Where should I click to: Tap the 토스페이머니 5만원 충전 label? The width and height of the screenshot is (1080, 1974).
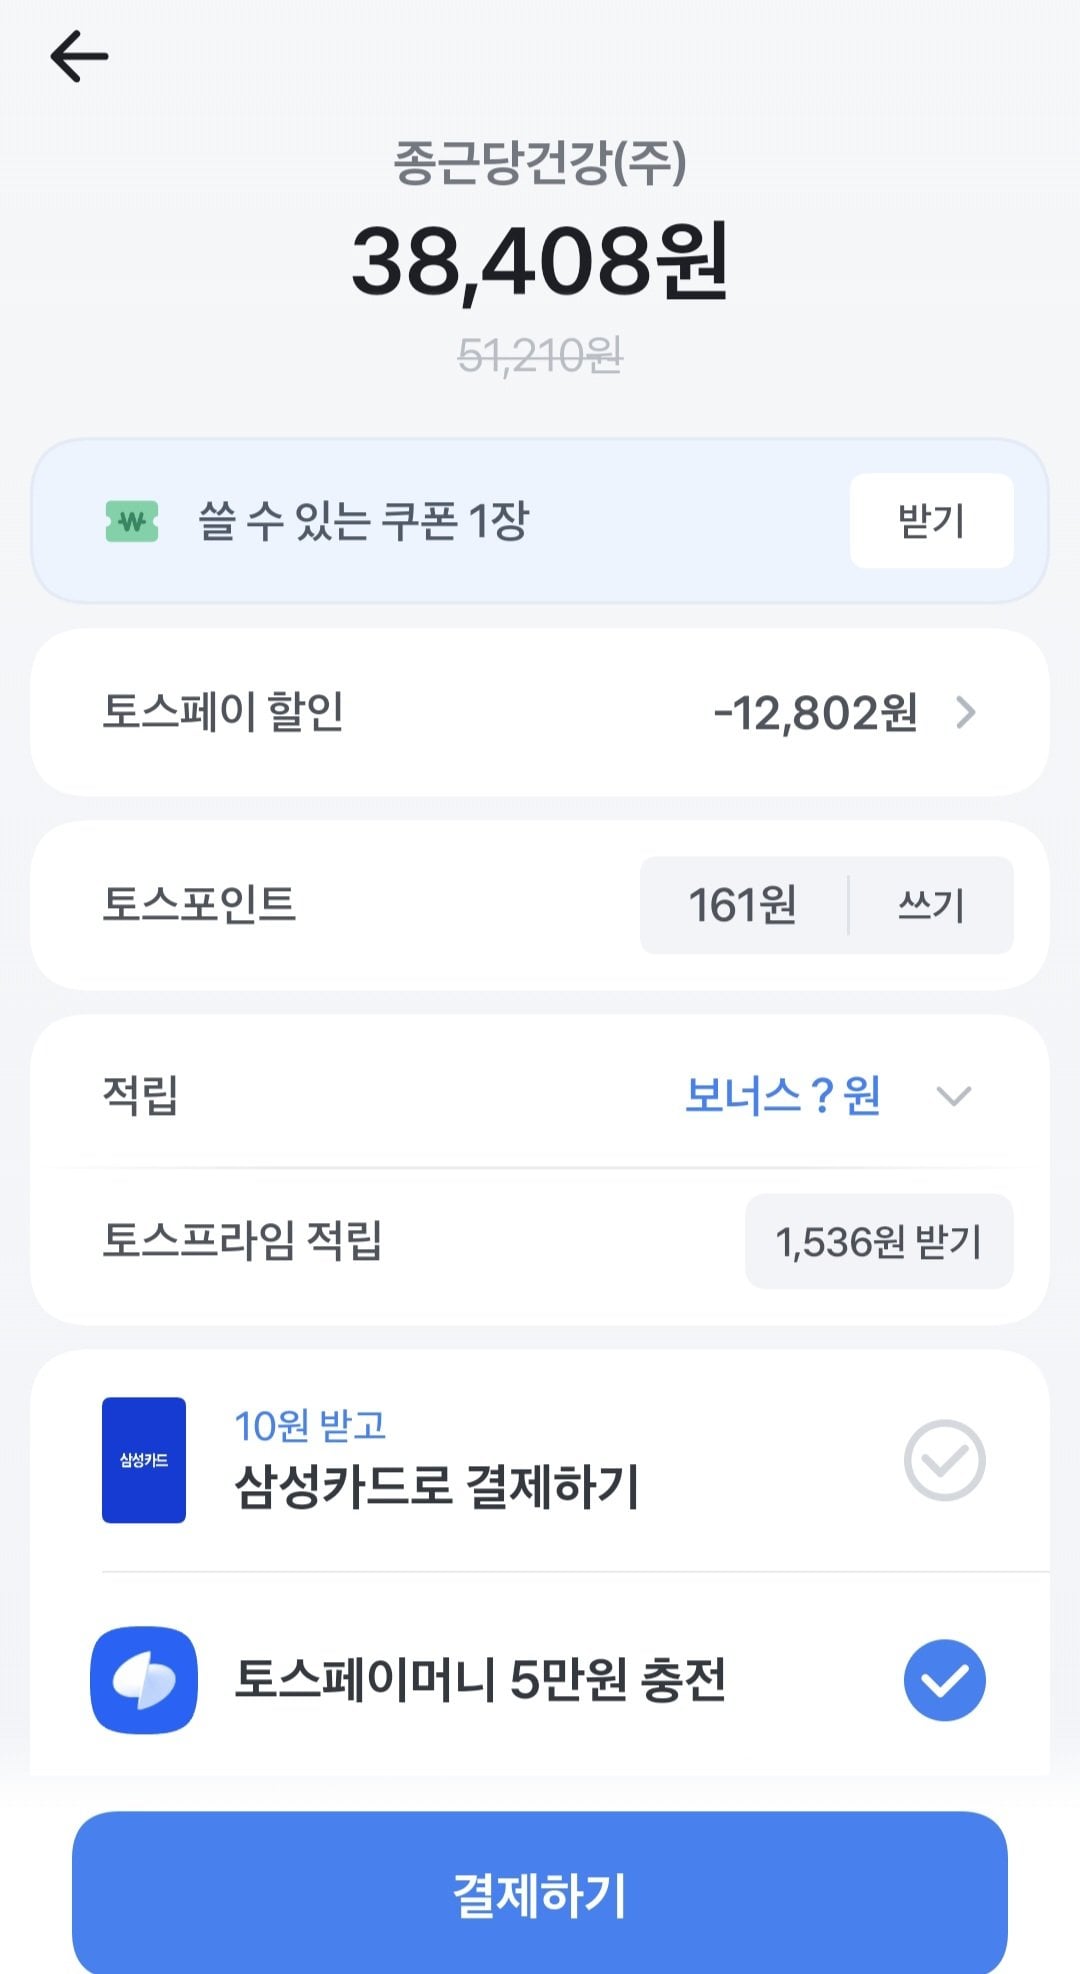point(480,1680)
